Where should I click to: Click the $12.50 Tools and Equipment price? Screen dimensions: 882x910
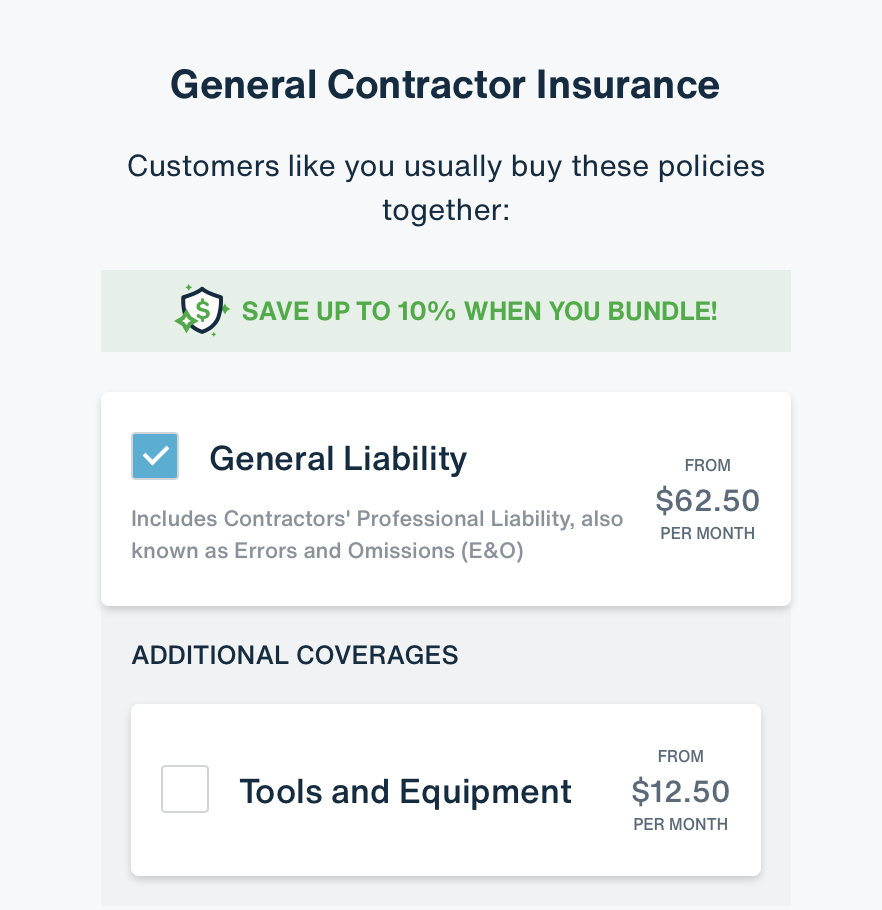tap(680, 791)
